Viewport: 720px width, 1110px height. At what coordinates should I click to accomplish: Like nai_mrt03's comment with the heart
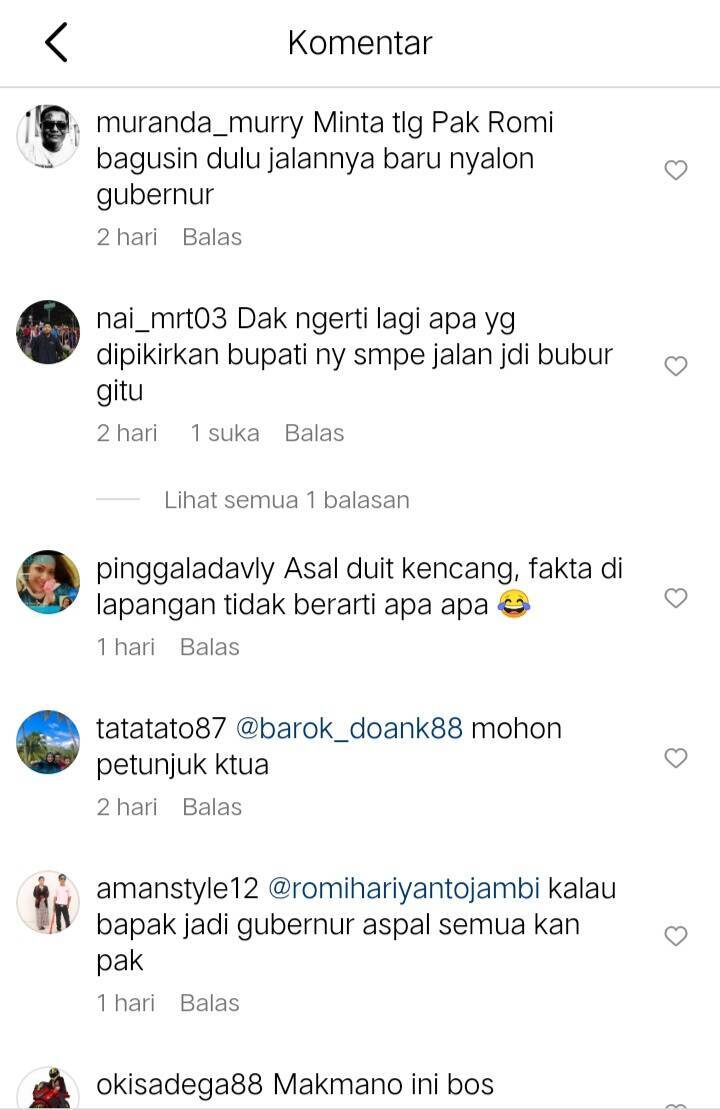(x=676, y=366)
